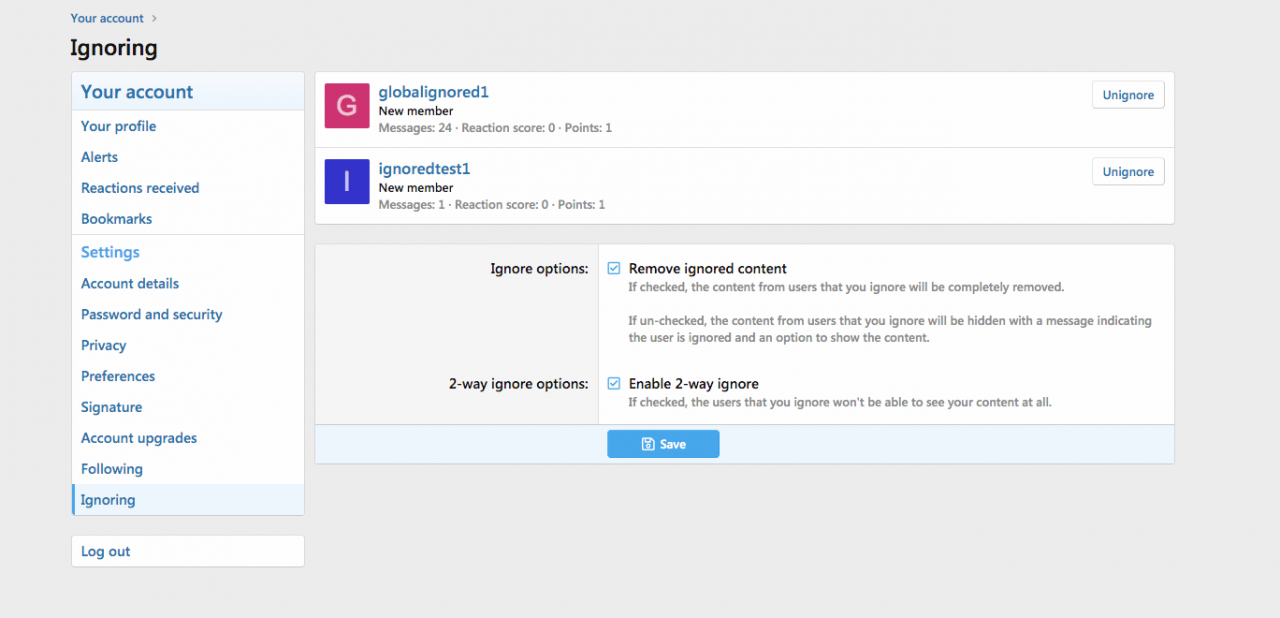Uncheck Enable 2-way ignore checkbox
Screen dimensions: 1280x618
(614, 384)
